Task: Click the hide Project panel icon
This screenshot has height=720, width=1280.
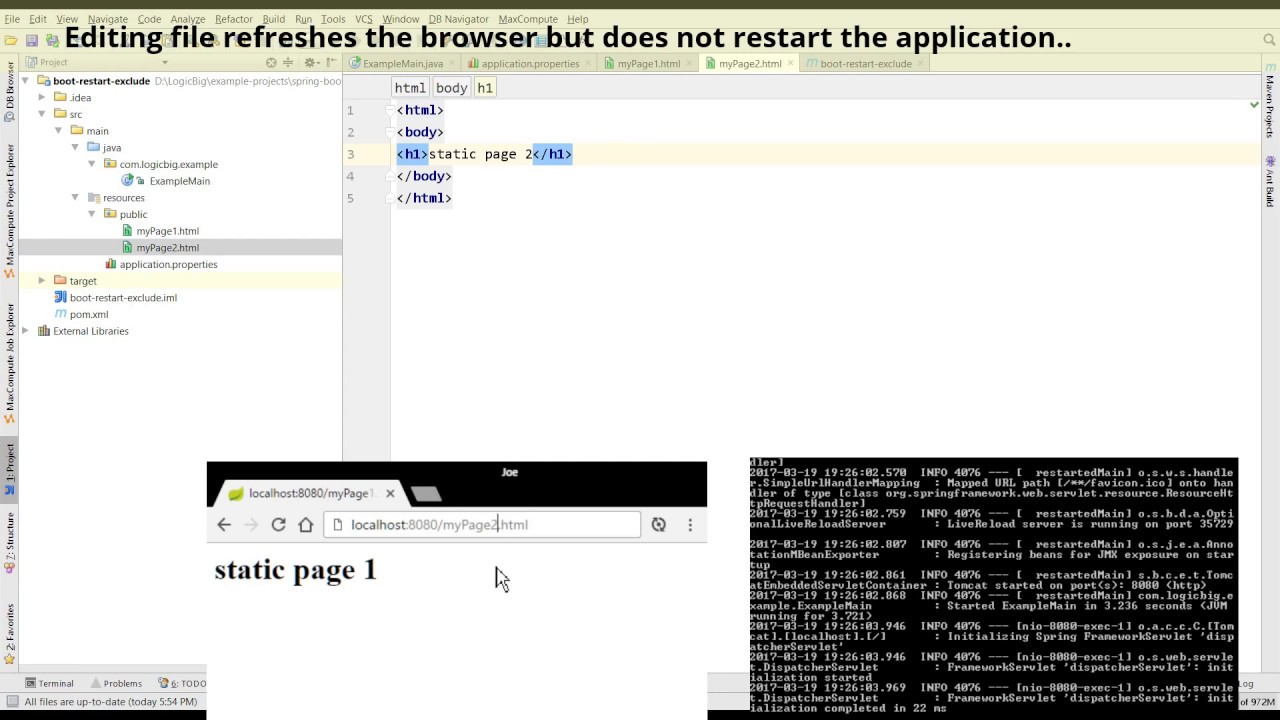Action: (x=330, y=63)
